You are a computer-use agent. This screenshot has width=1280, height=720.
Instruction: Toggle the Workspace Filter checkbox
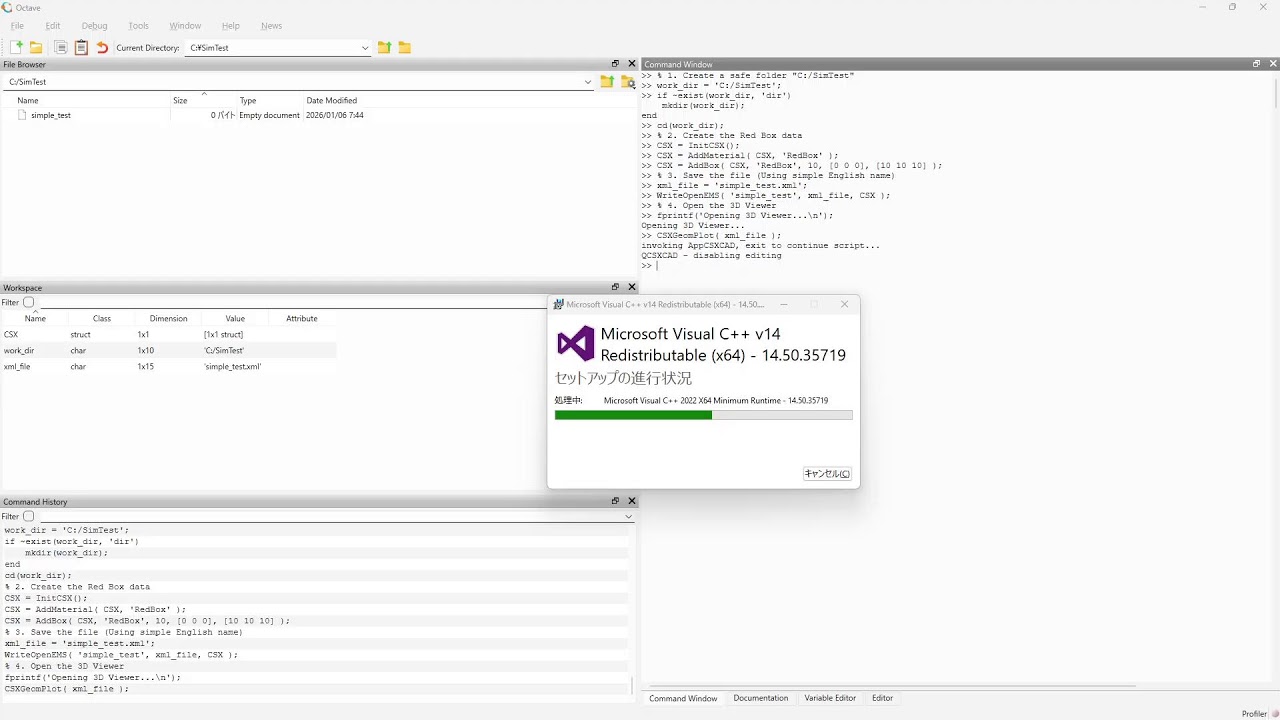(x=28, y=302)
